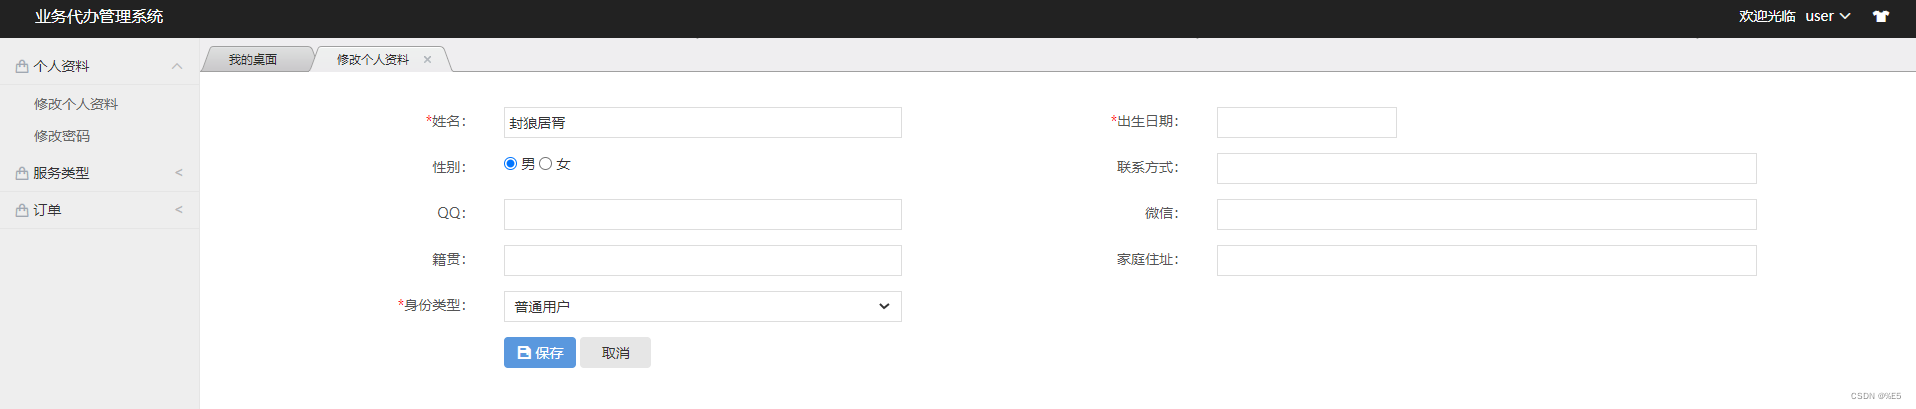Switch to the 修改个人资料 tab

click(x=373, y=59)
